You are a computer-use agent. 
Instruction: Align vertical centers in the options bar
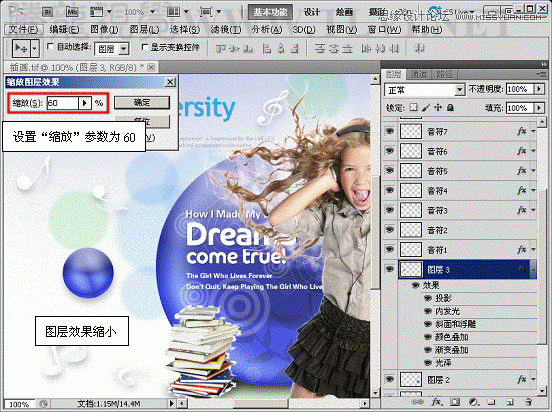[x=234, y=49]
